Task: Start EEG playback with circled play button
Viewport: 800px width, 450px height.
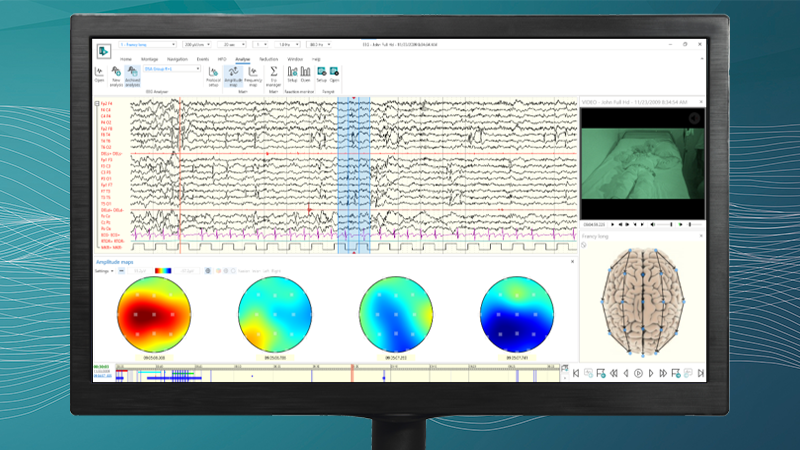Action: click(638, 373)
